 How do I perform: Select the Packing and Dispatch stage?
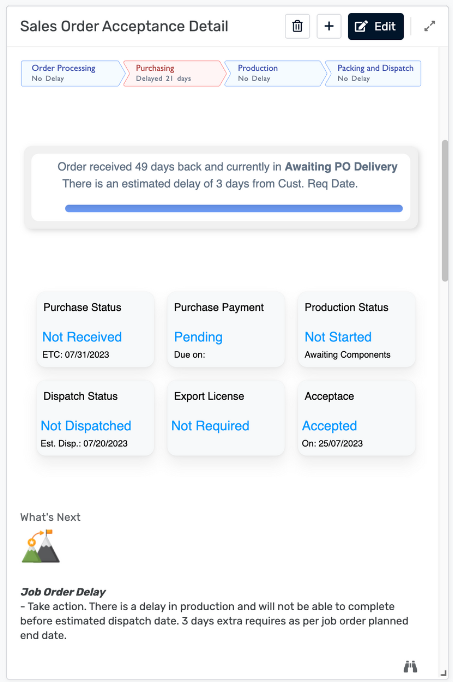373,74
